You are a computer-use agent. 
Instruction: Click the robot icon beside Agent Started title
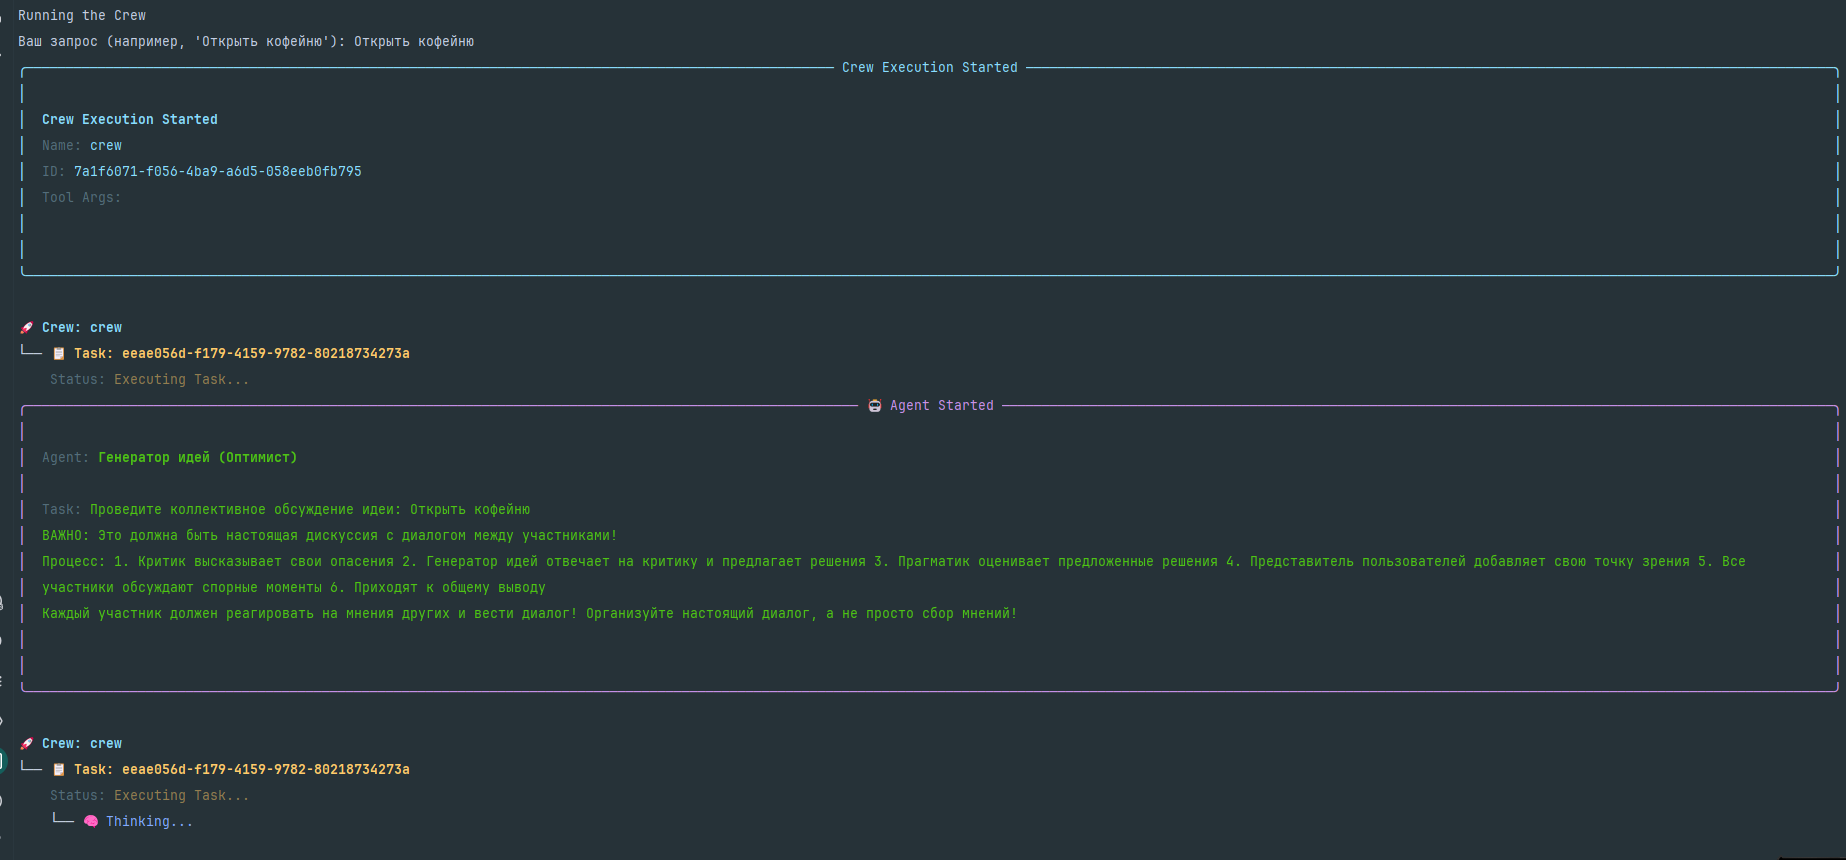pyautogui.click(x=875, y=406)
